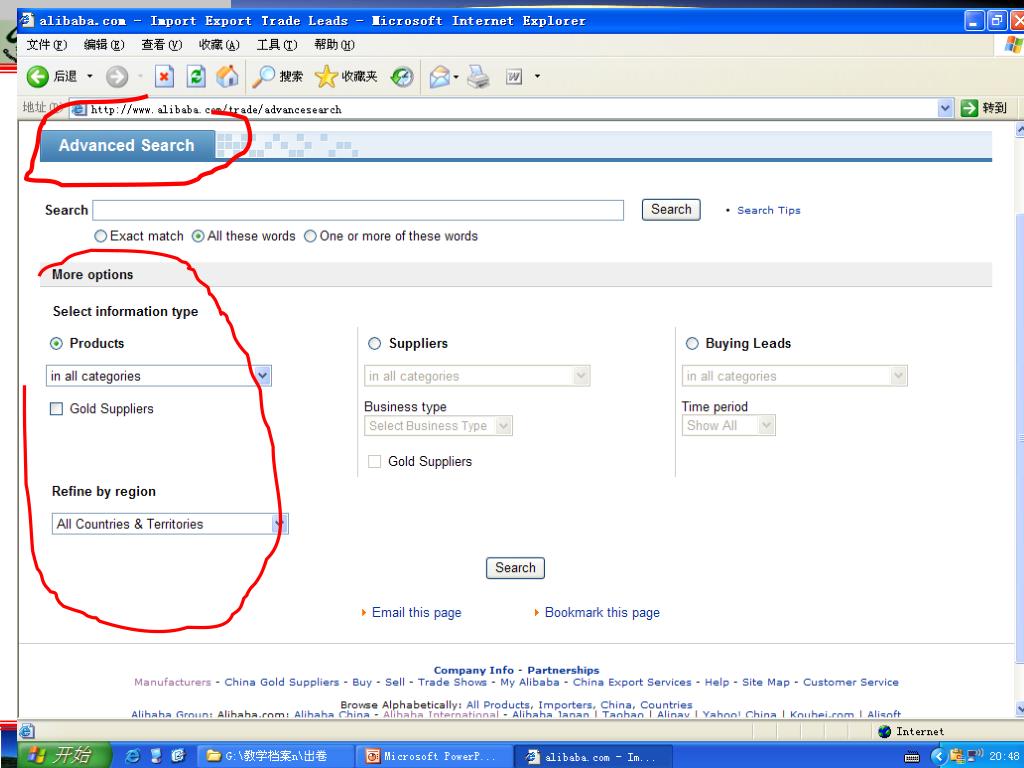Click the page icon in address bar
This screenshot has width=1024, height=768.
(x=79, y=109)
